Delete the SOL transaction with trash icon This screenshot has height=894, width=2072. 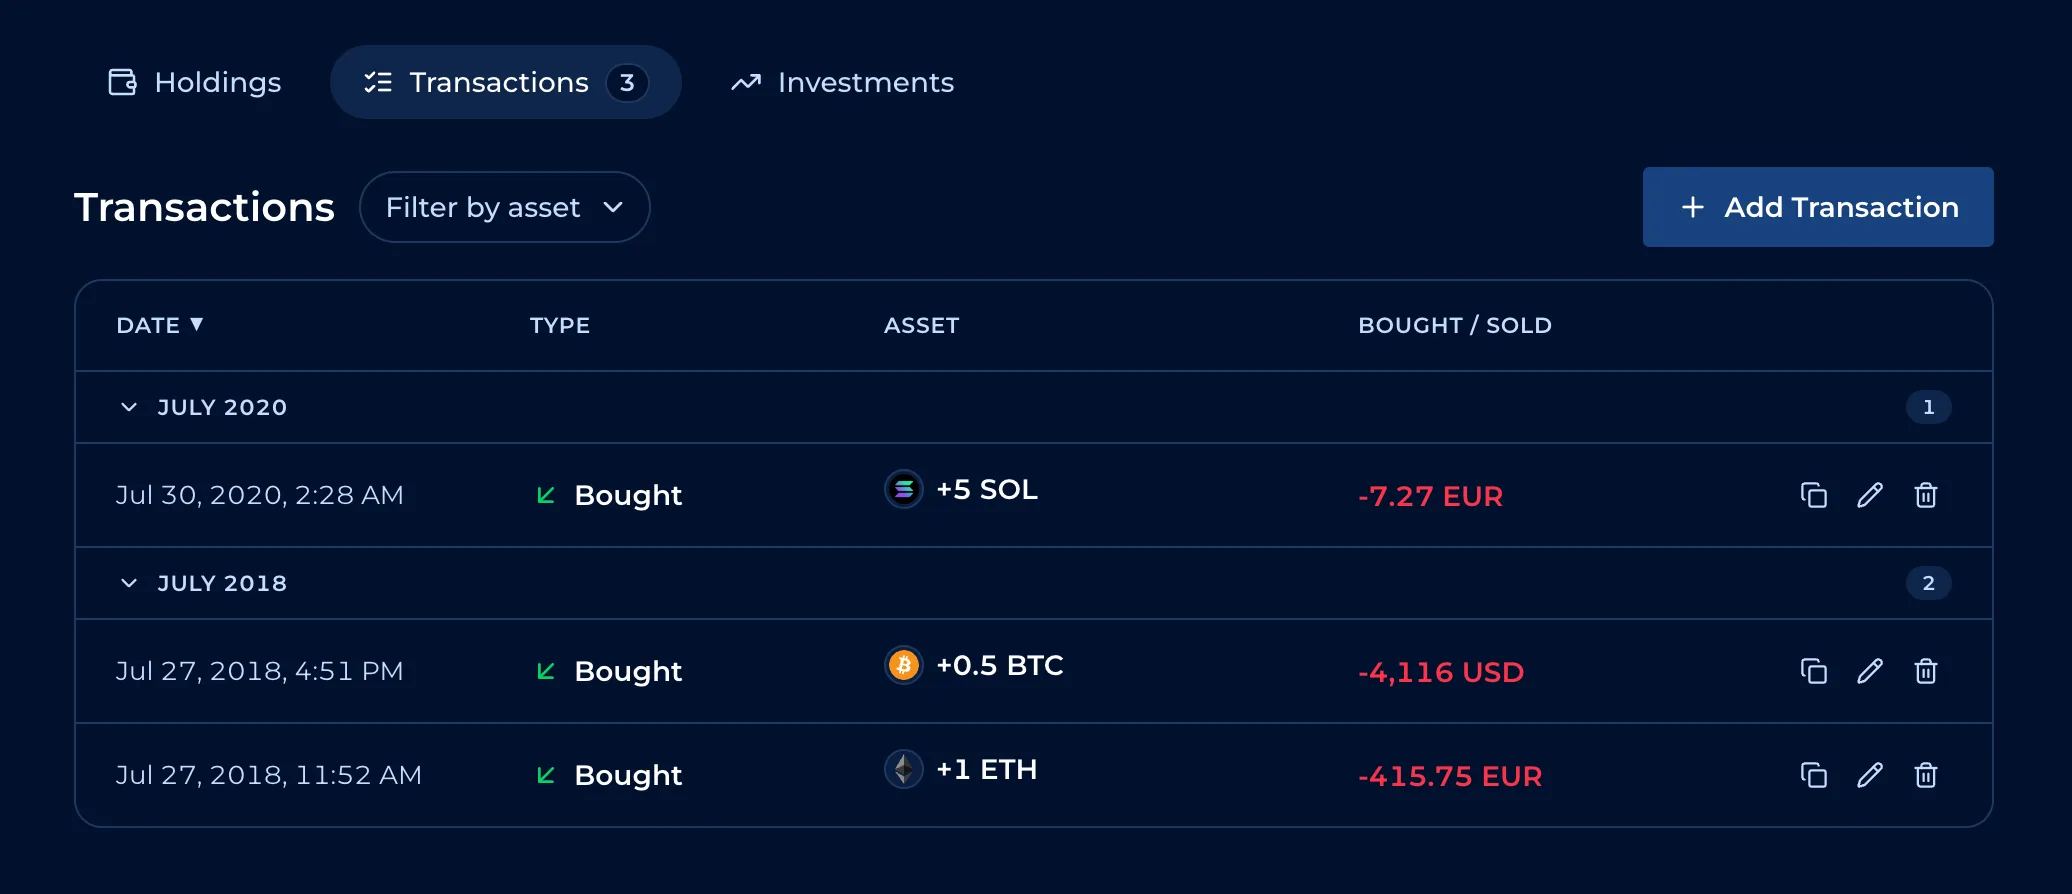(x=1926, y=495)
